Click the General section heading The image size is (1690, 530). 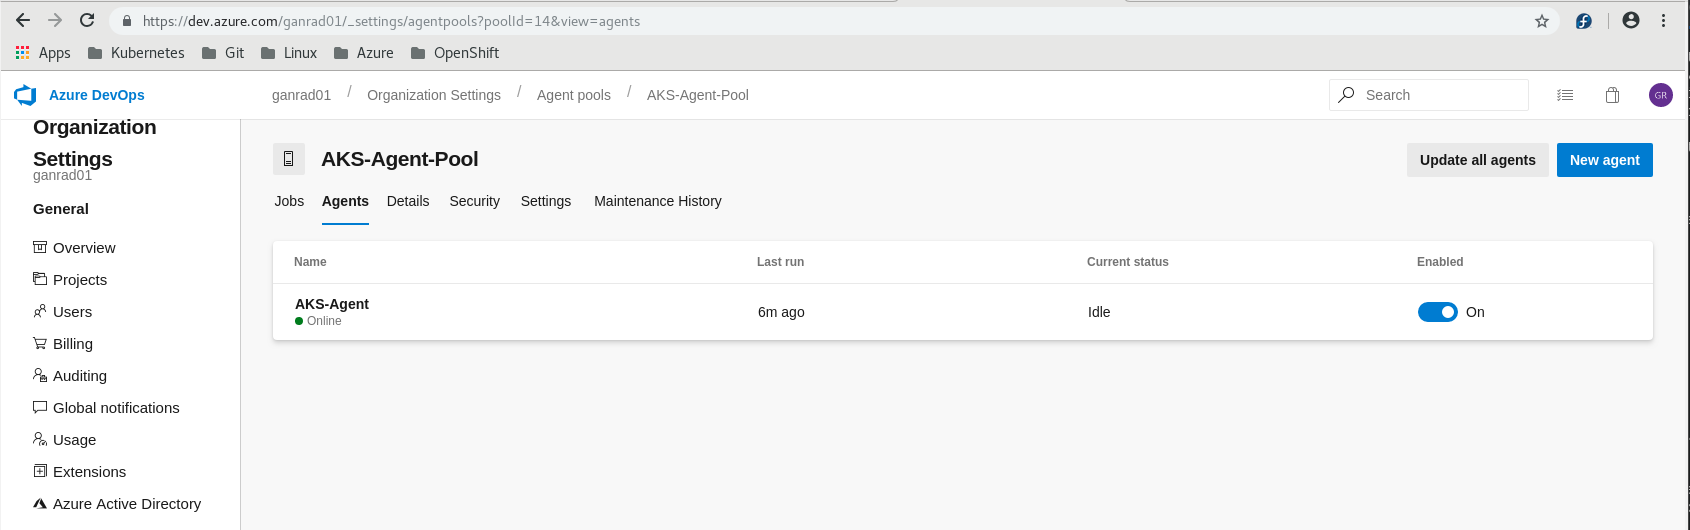coord(61,209)
